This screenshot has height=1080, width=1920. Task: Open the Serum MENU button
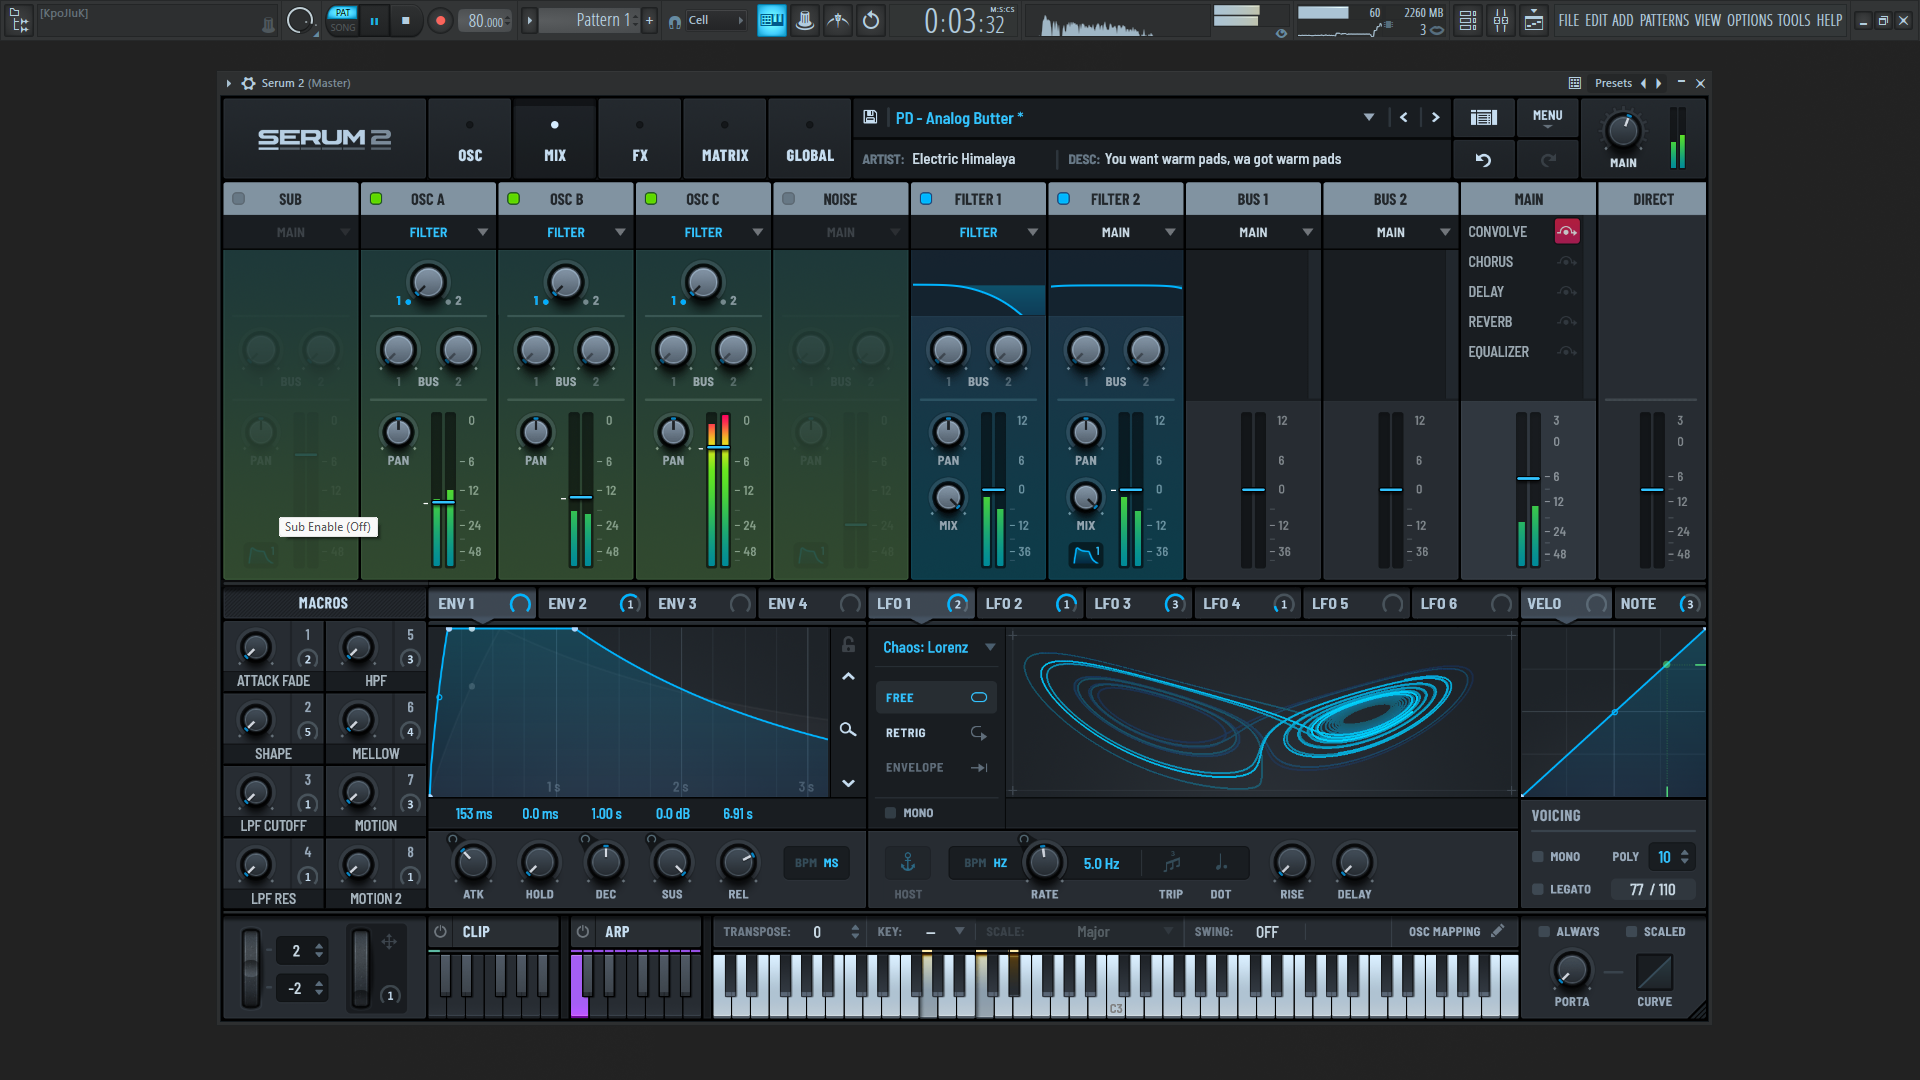1547,116
